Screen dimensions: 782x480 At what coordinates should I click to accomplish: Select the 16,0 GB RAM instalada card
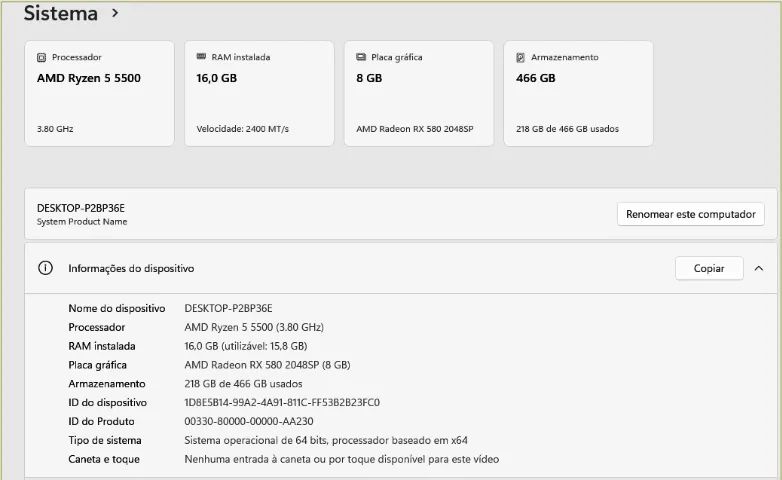point(259,93)
